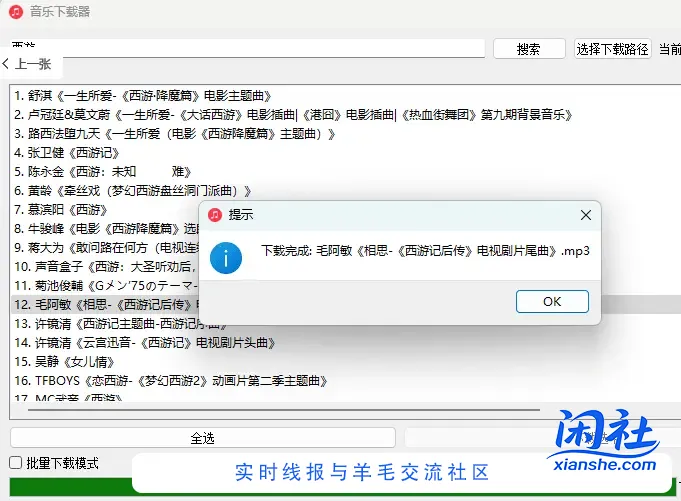Select song 11 菊池俊輔《Gメン'75のテーマ

(106, 286)
